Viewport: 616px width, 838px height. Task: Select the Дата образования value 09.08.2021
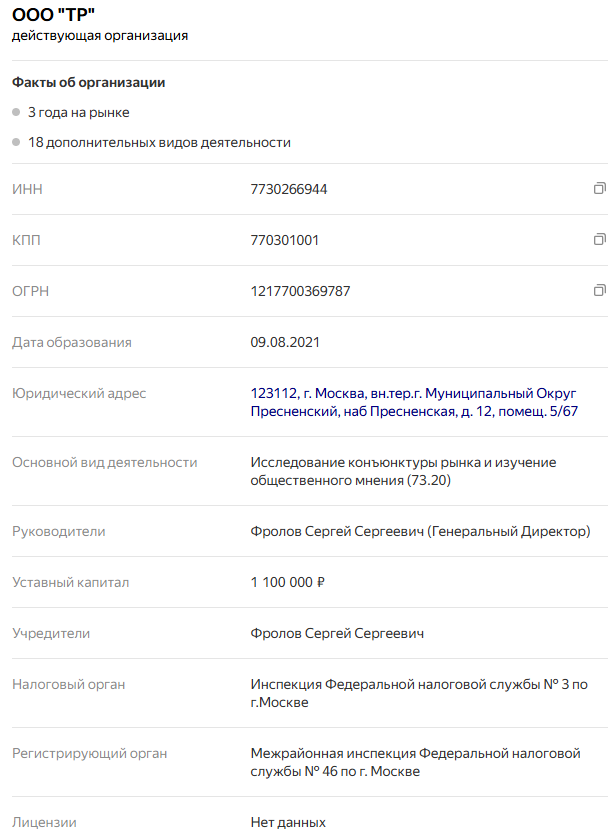[x=285, y=342]
